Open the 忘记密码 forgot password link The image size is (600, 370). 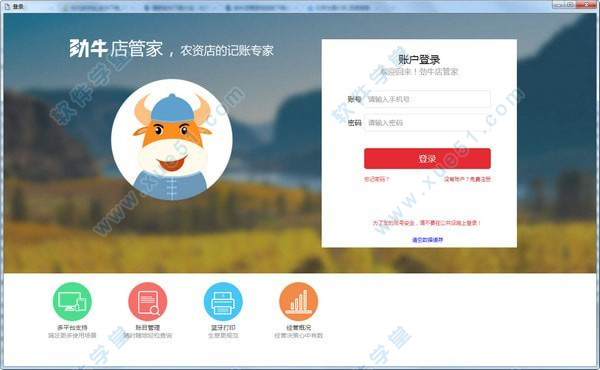pos(377,179)
